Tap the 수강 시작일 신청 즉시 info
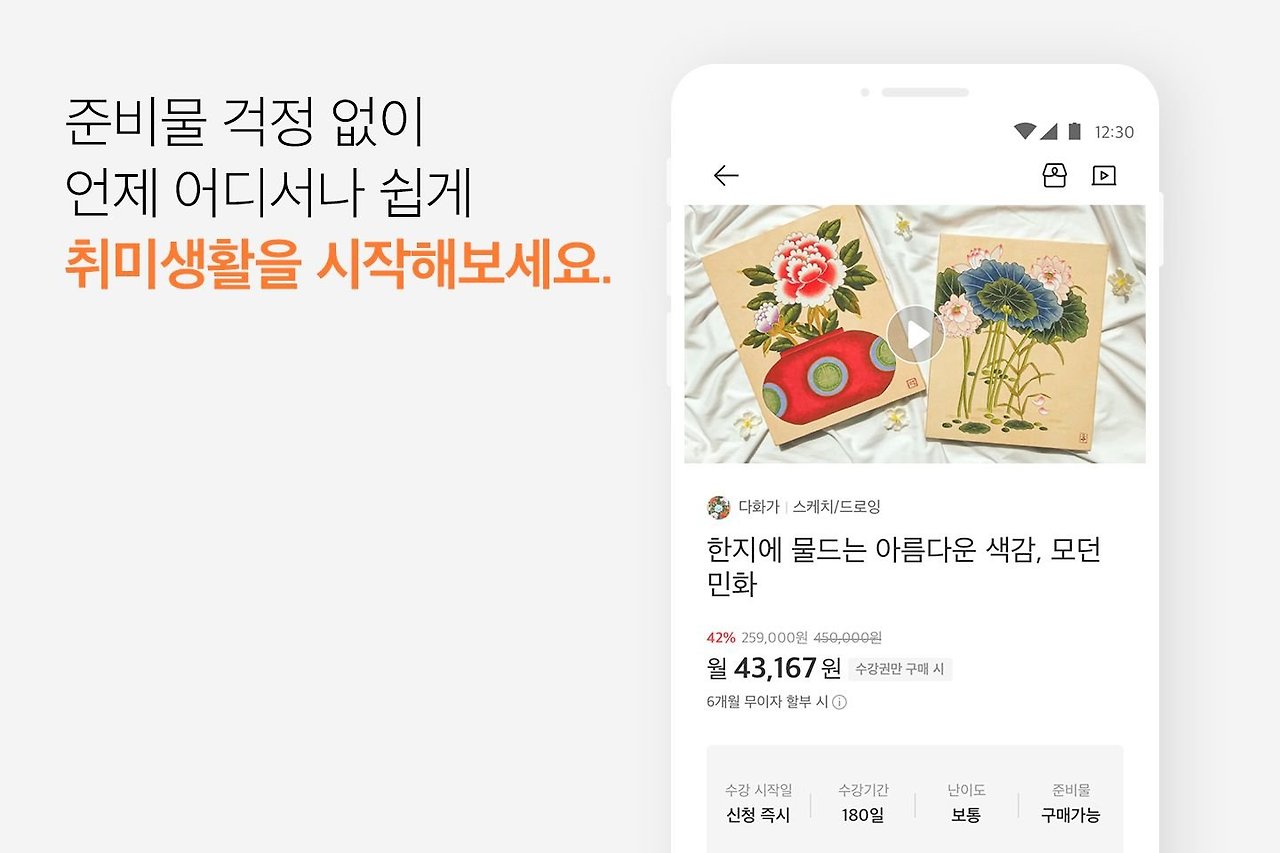This screenshot has width=1280, height=853. [758, 803]
